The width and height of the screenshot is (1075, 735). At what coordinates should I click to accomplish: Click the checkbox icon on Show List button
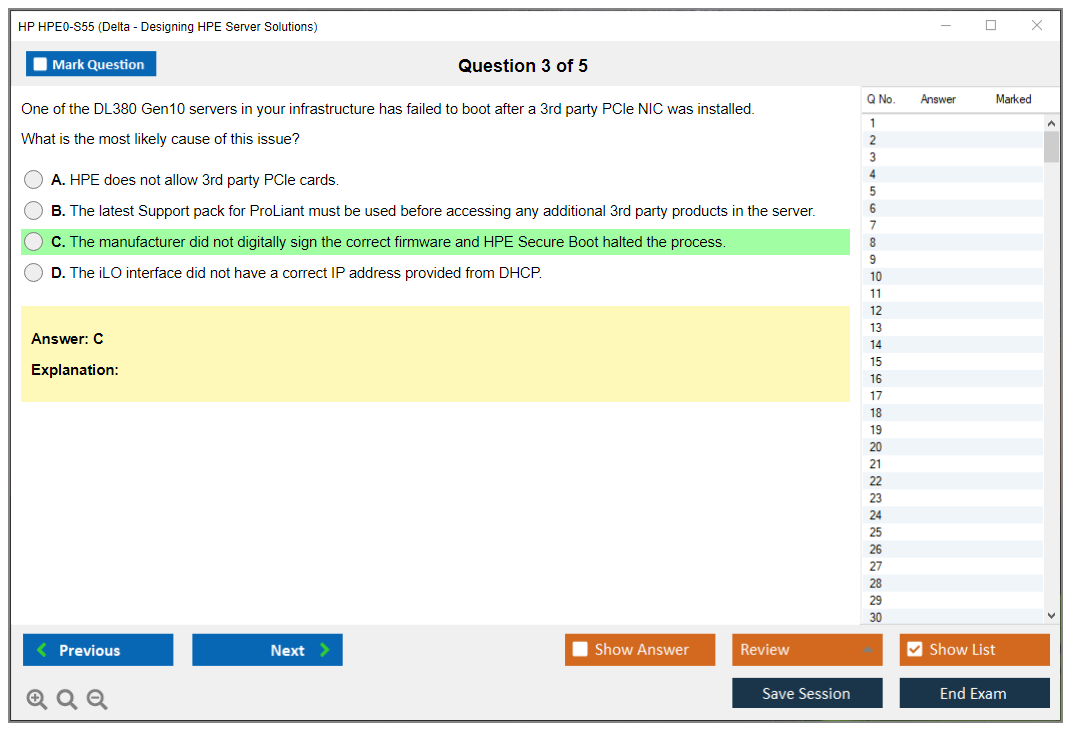[x=913, y=649]
